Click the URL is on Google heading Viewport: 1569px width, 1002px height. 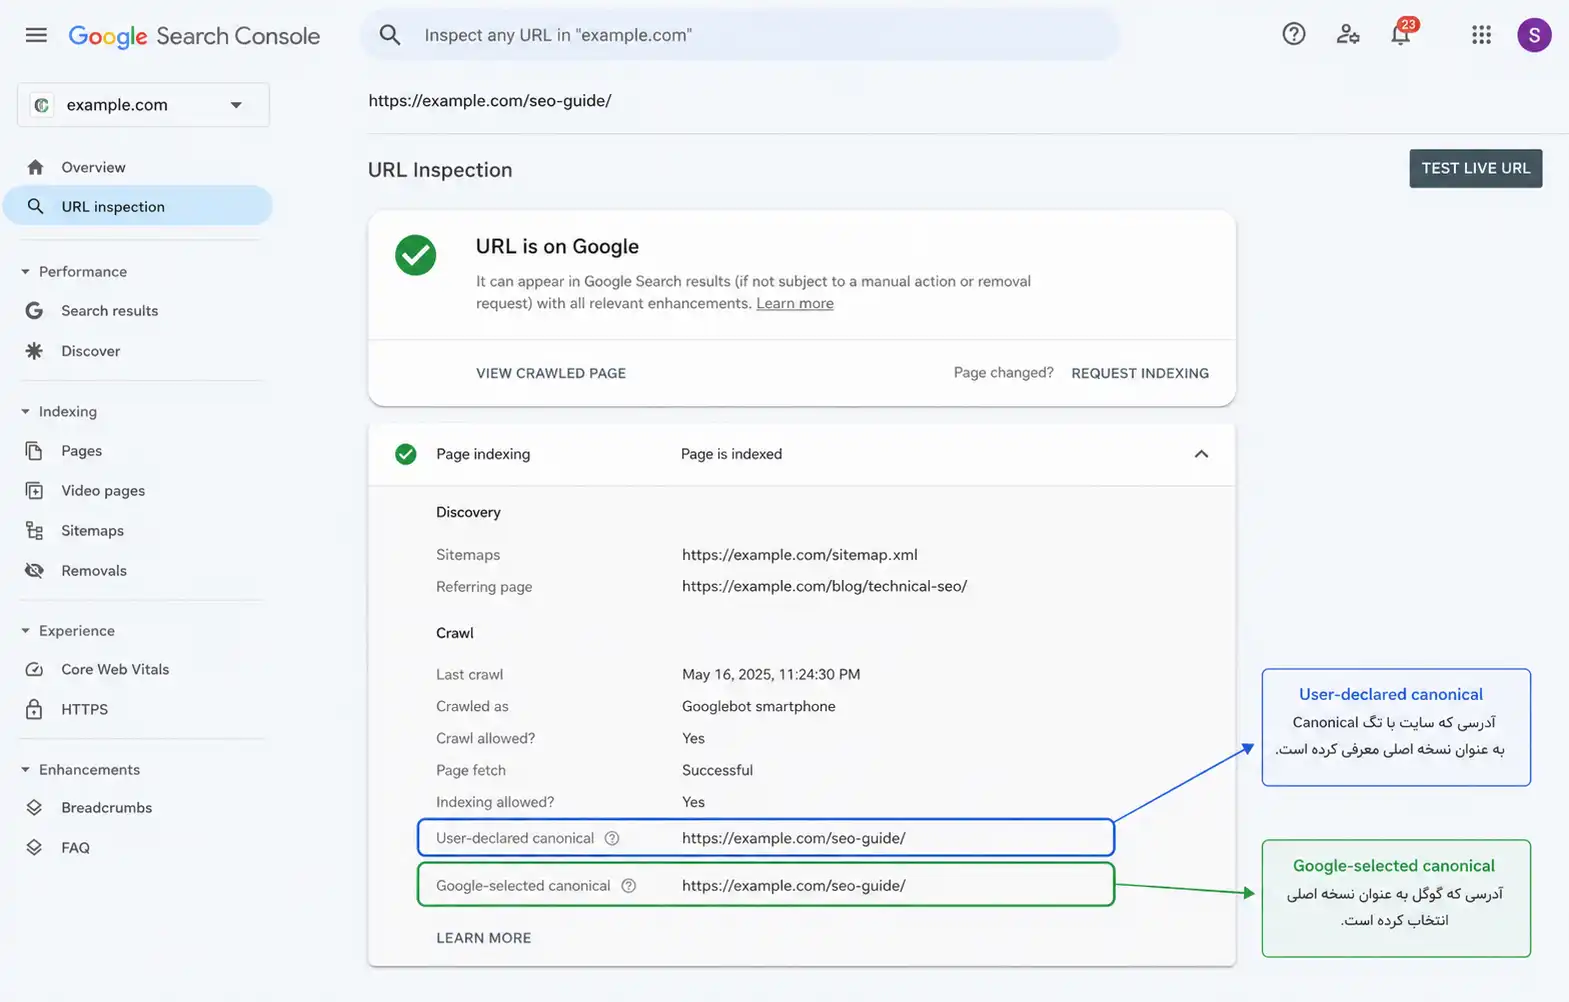[557, 247]
